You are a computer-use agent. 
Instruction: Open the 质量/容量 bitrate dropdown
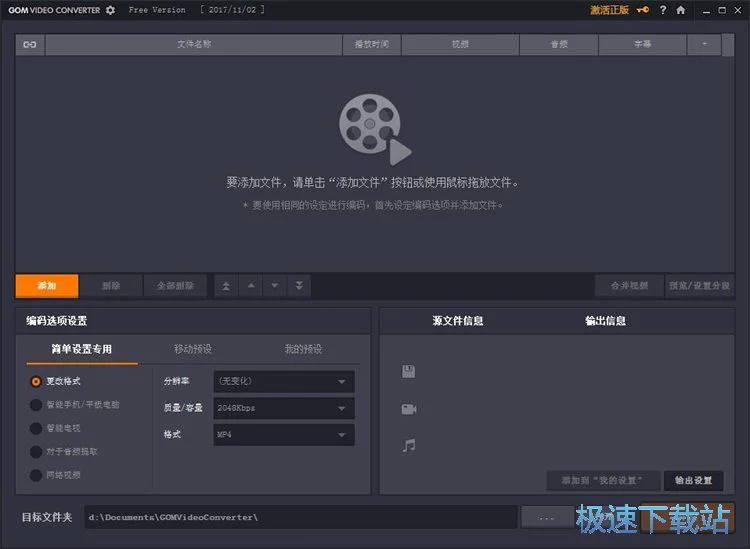point(284,408)
